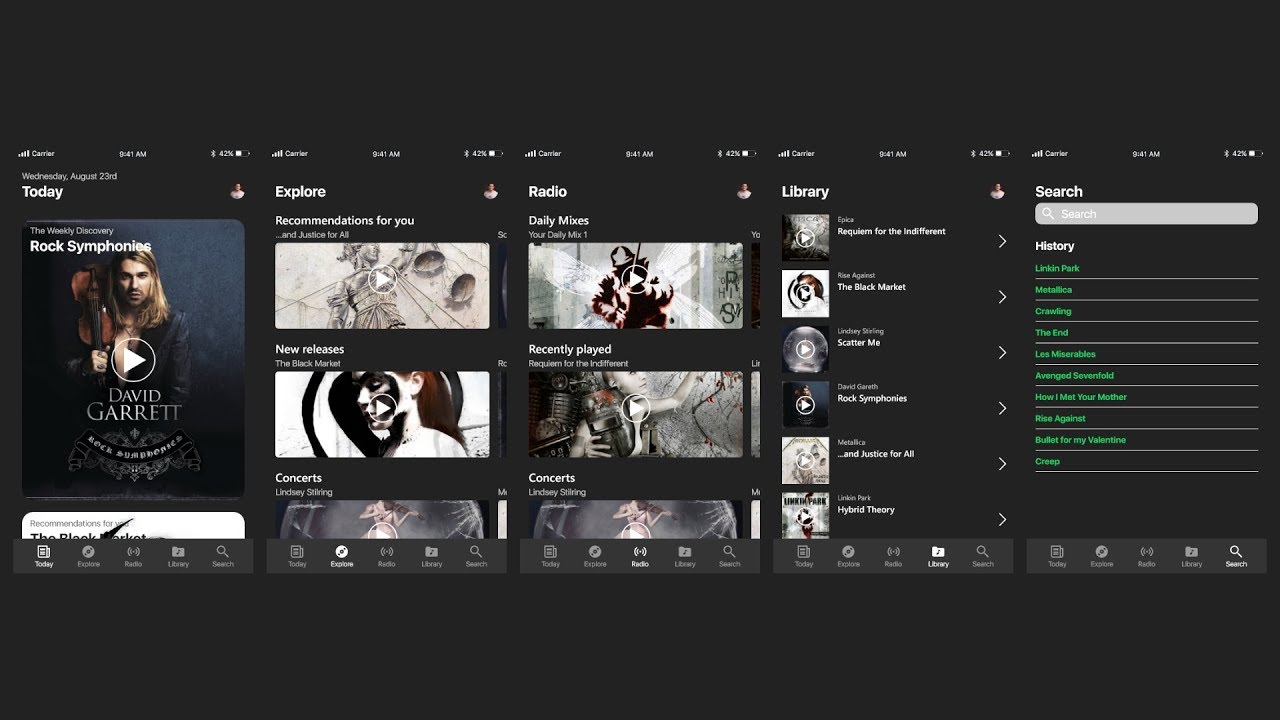Go to the Library tab from the Radio screen
Viewport: 1280px width, 720px height.
tap(685, 556)
